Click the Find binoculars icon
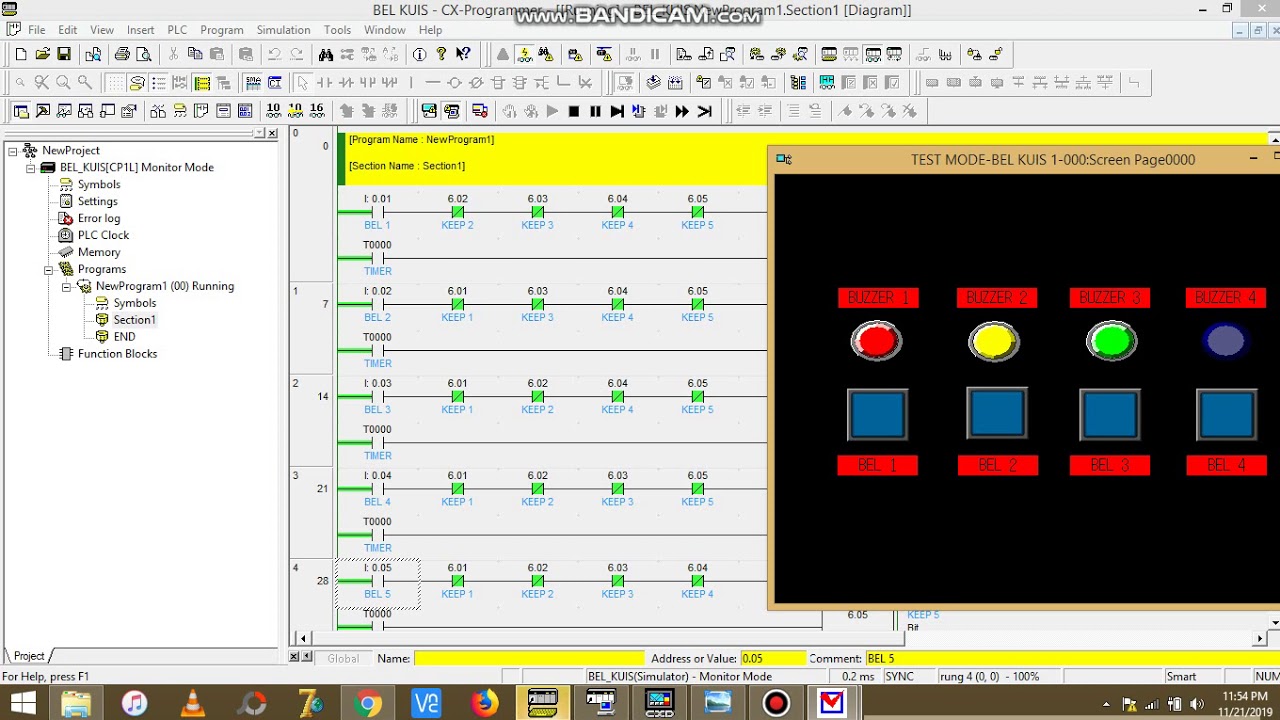 point(325,54)
